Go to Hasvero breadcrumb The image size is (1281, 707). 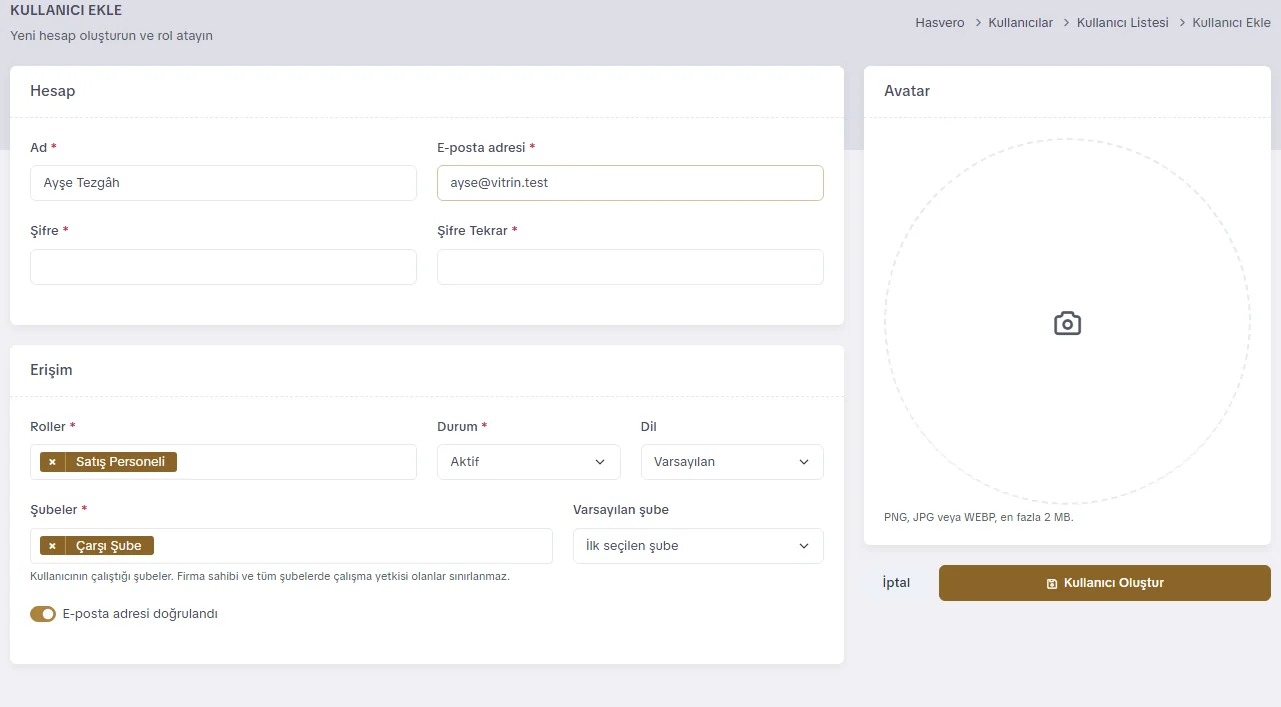tap(940, 22)
